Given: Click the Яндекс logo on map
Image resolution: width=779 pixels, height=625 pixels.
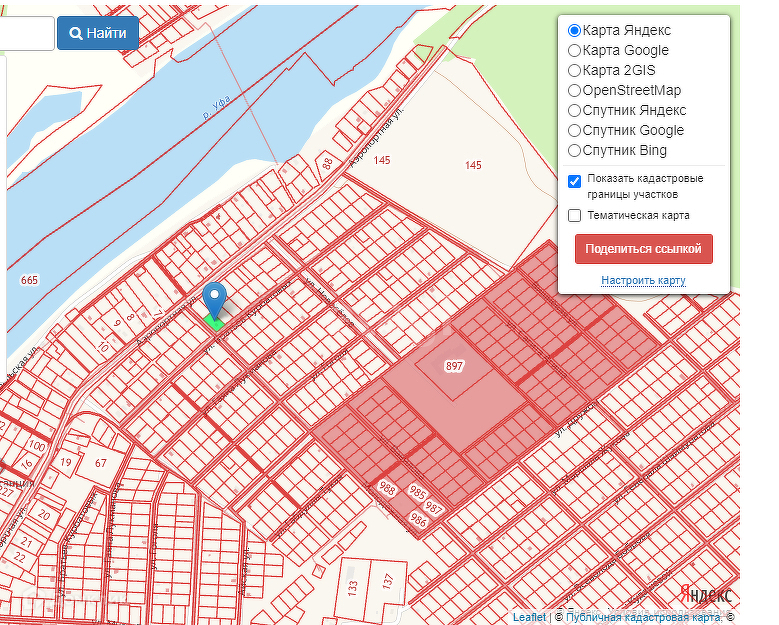Looking at the screenshot, I should [706, 594].
